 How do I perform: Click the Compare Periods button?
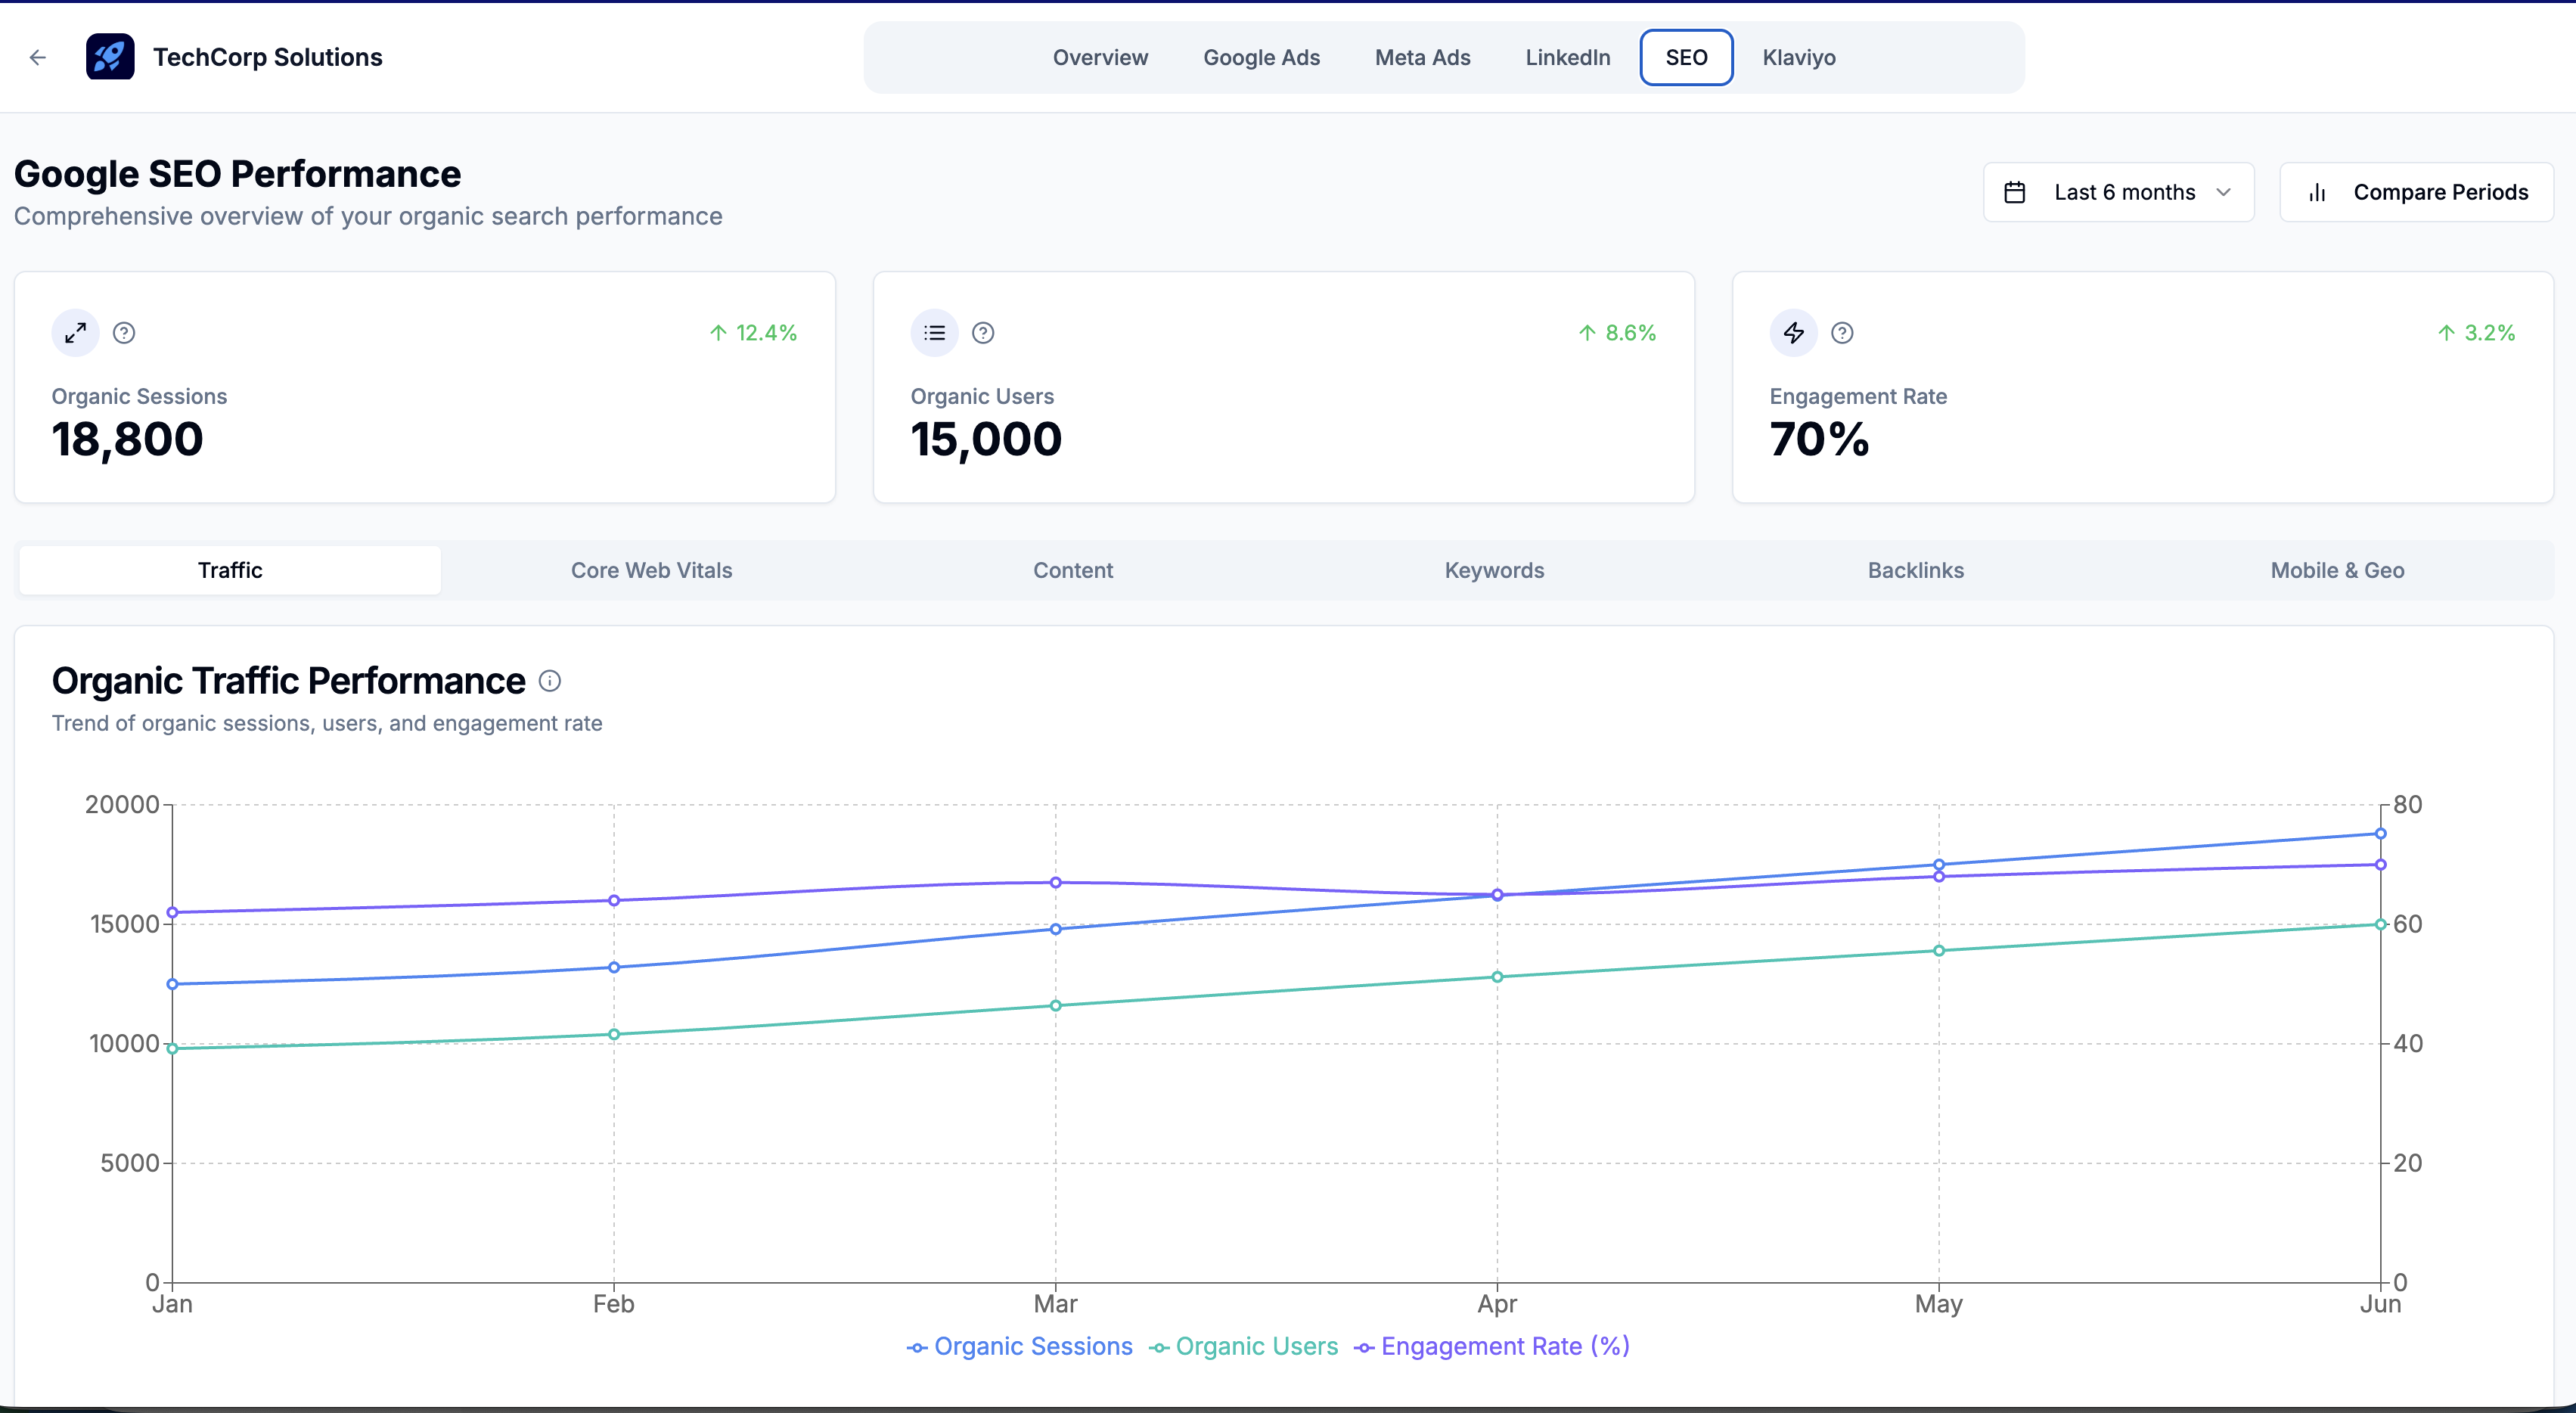[2417, 191]
